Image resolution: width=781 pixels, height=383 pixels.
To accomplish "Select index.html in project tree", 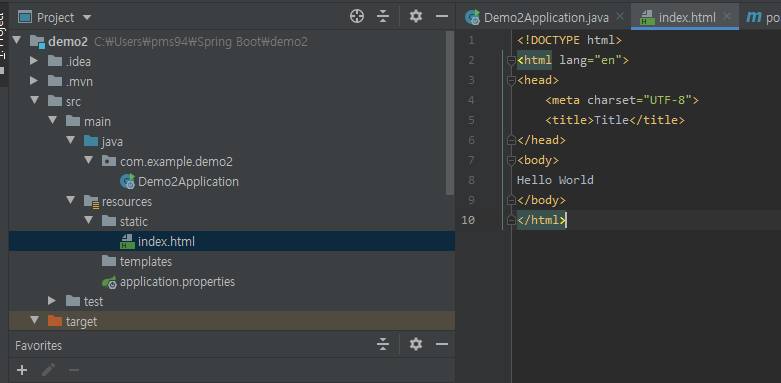I will pos(166,242).
